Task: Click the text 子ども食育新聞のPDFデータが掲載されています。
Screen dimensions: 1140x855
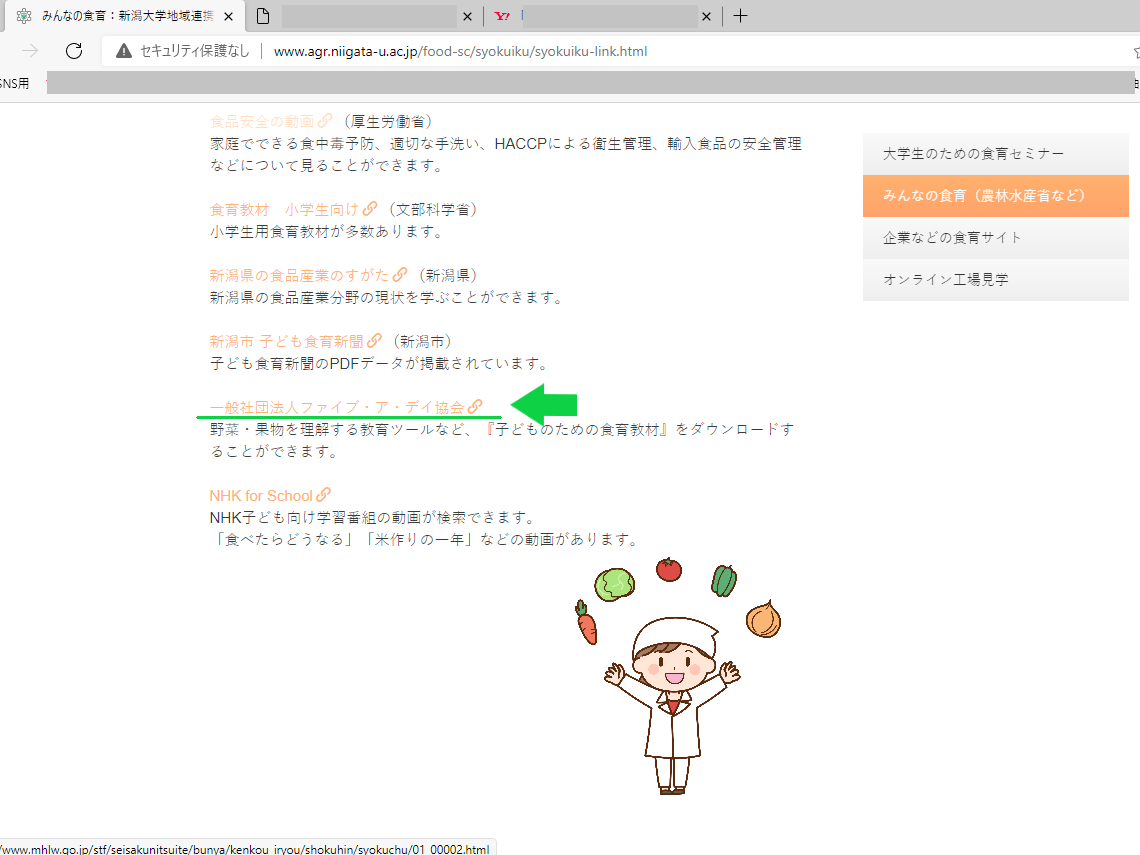Action: (x=379, y=364)
